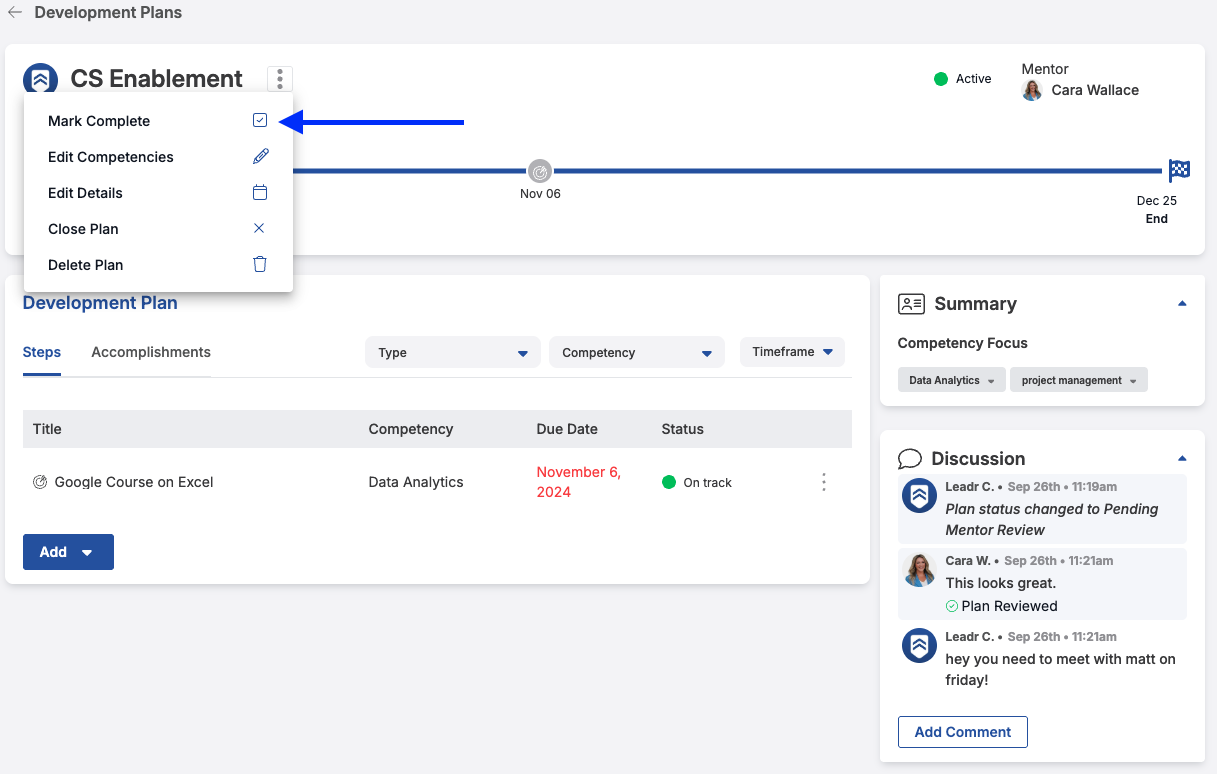1217x774 pixels.
Task: Click the checkered End flag icon
Action: (1179, 170)
